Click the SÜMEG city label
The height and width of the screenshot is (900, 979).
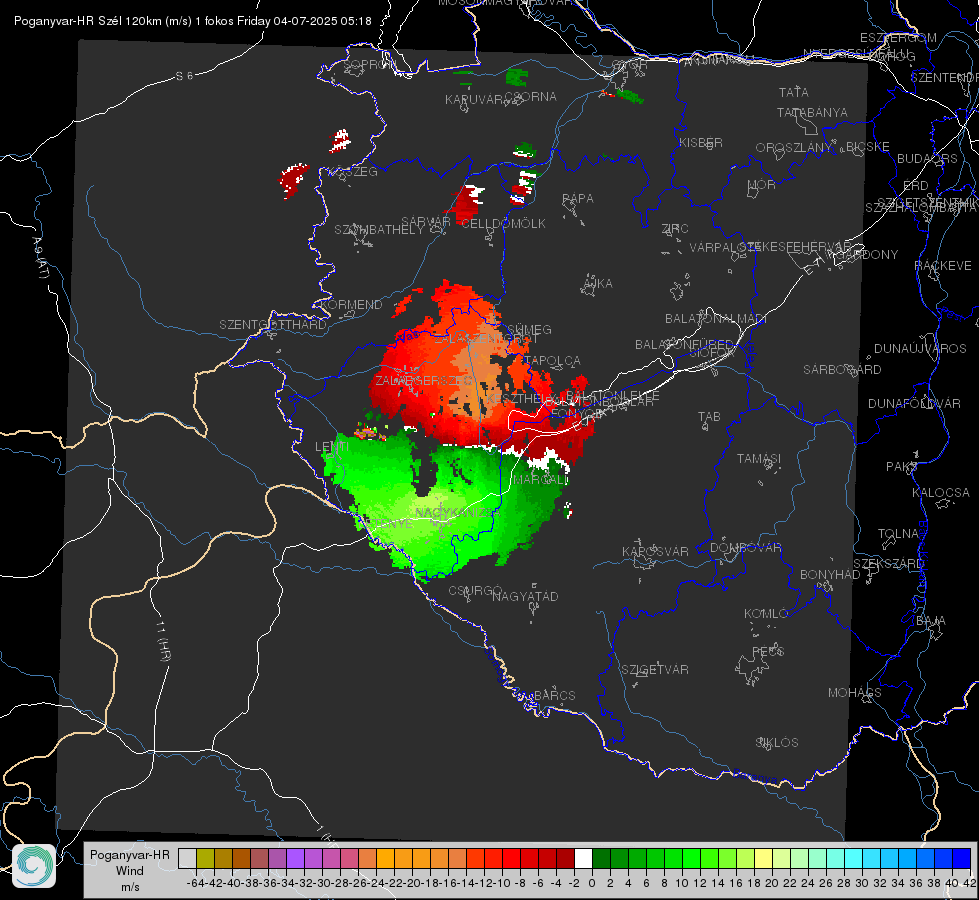click(x=529, y=329)
